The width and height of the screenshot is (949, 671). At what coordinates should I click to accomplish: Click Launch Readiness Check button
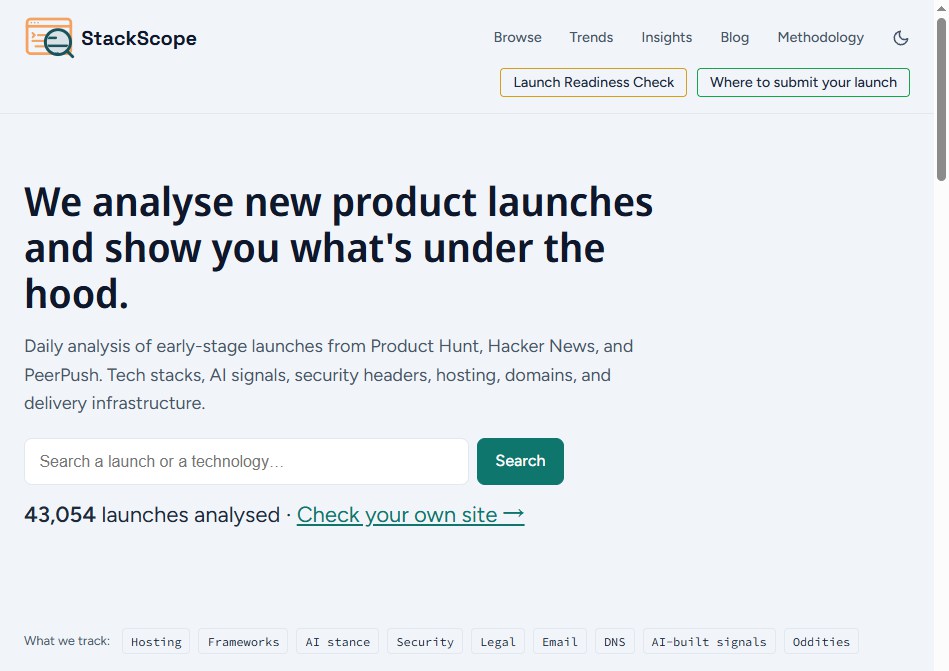(x=593, y=82)
